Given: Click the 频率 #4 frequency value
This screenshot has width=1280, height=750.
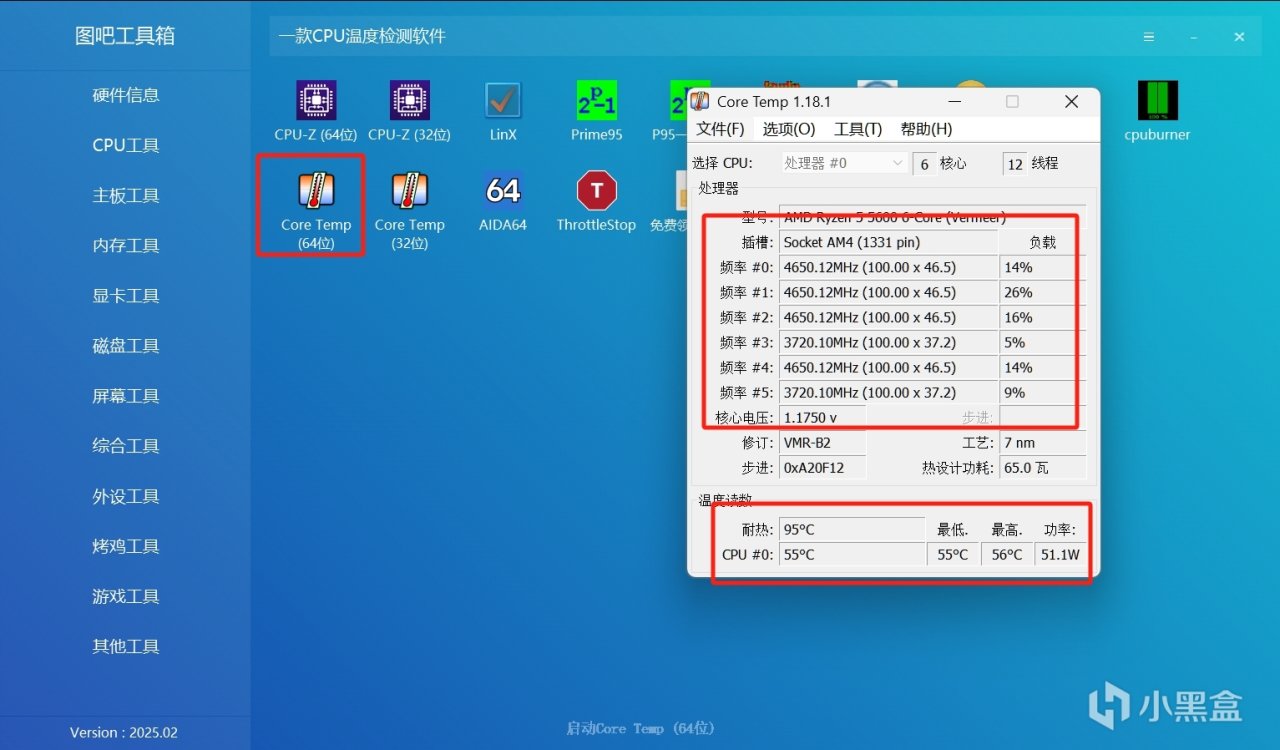Looking at the screenshot, I should point(888,367).
